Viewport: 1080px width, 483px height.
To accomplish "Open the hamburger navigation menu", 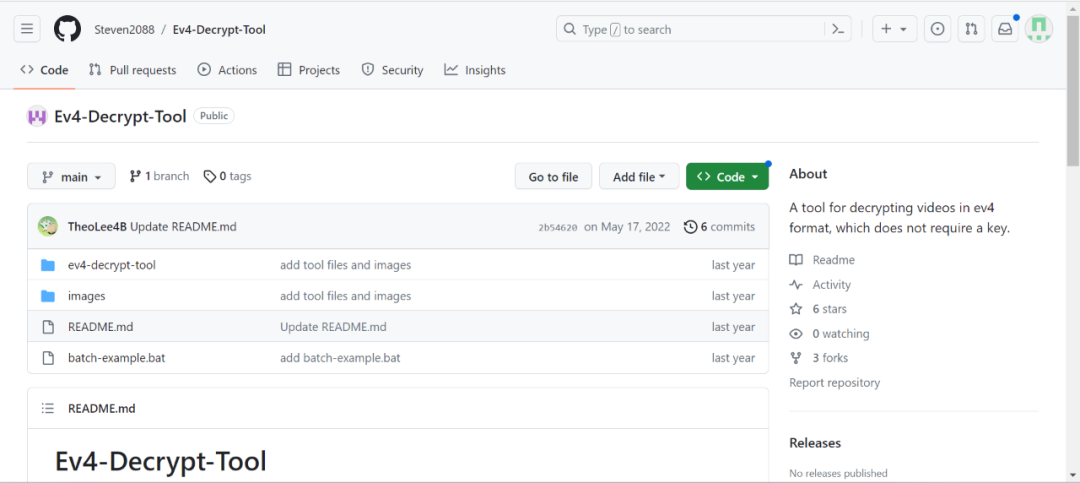I will pos(27,29).
